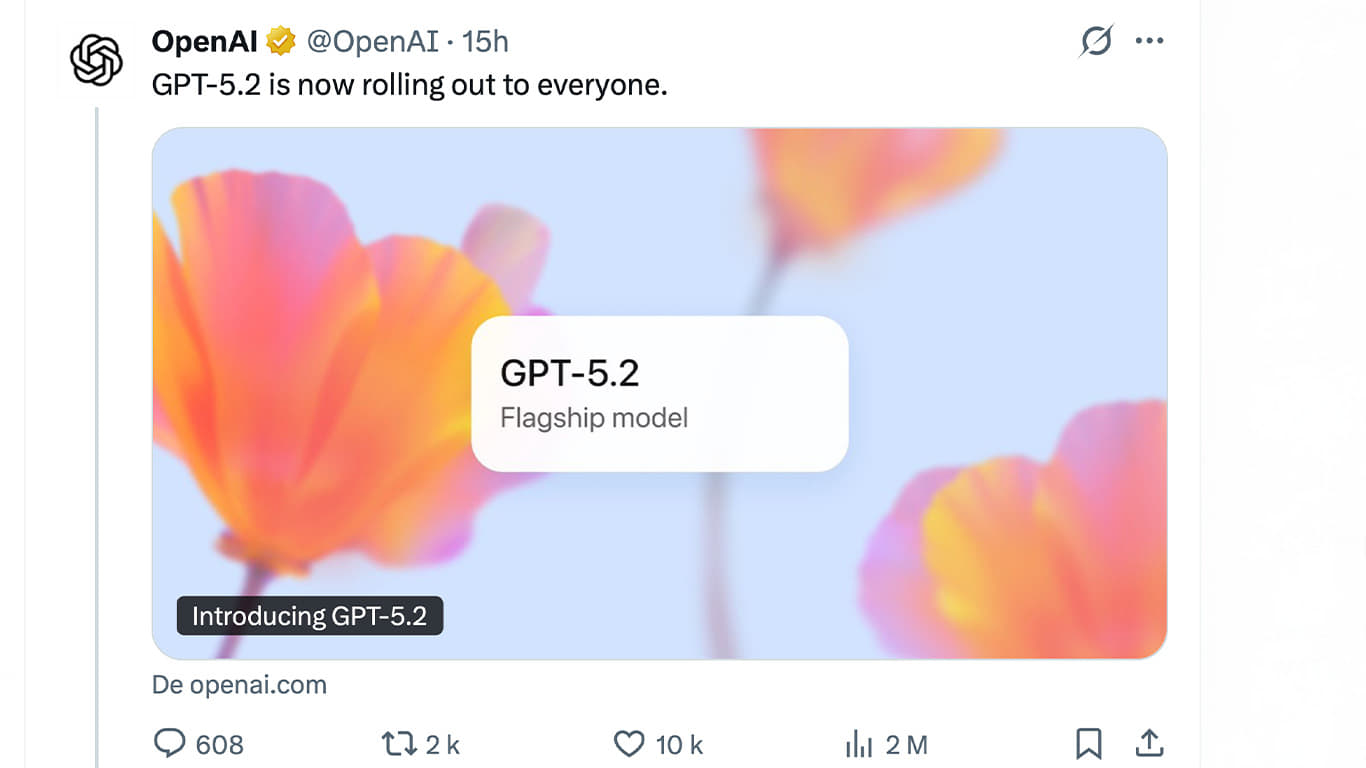
Task: View post analytics bar-chart icon
Action: (859, 744)
